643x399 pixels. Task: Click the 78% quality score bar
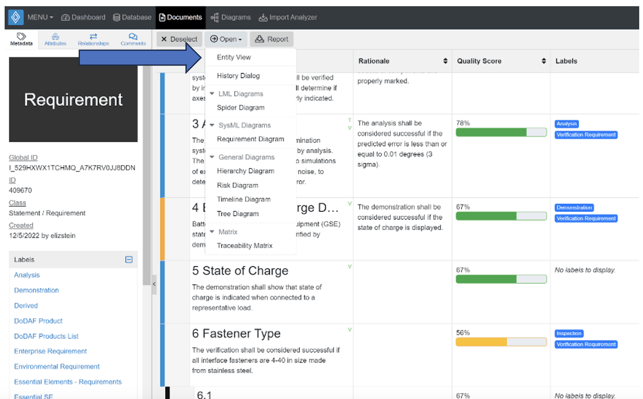click(x=501, y=132)
